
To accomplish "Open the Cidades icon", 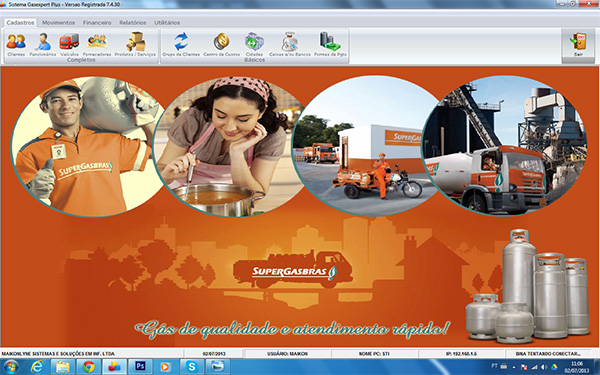I will point(254,44).
